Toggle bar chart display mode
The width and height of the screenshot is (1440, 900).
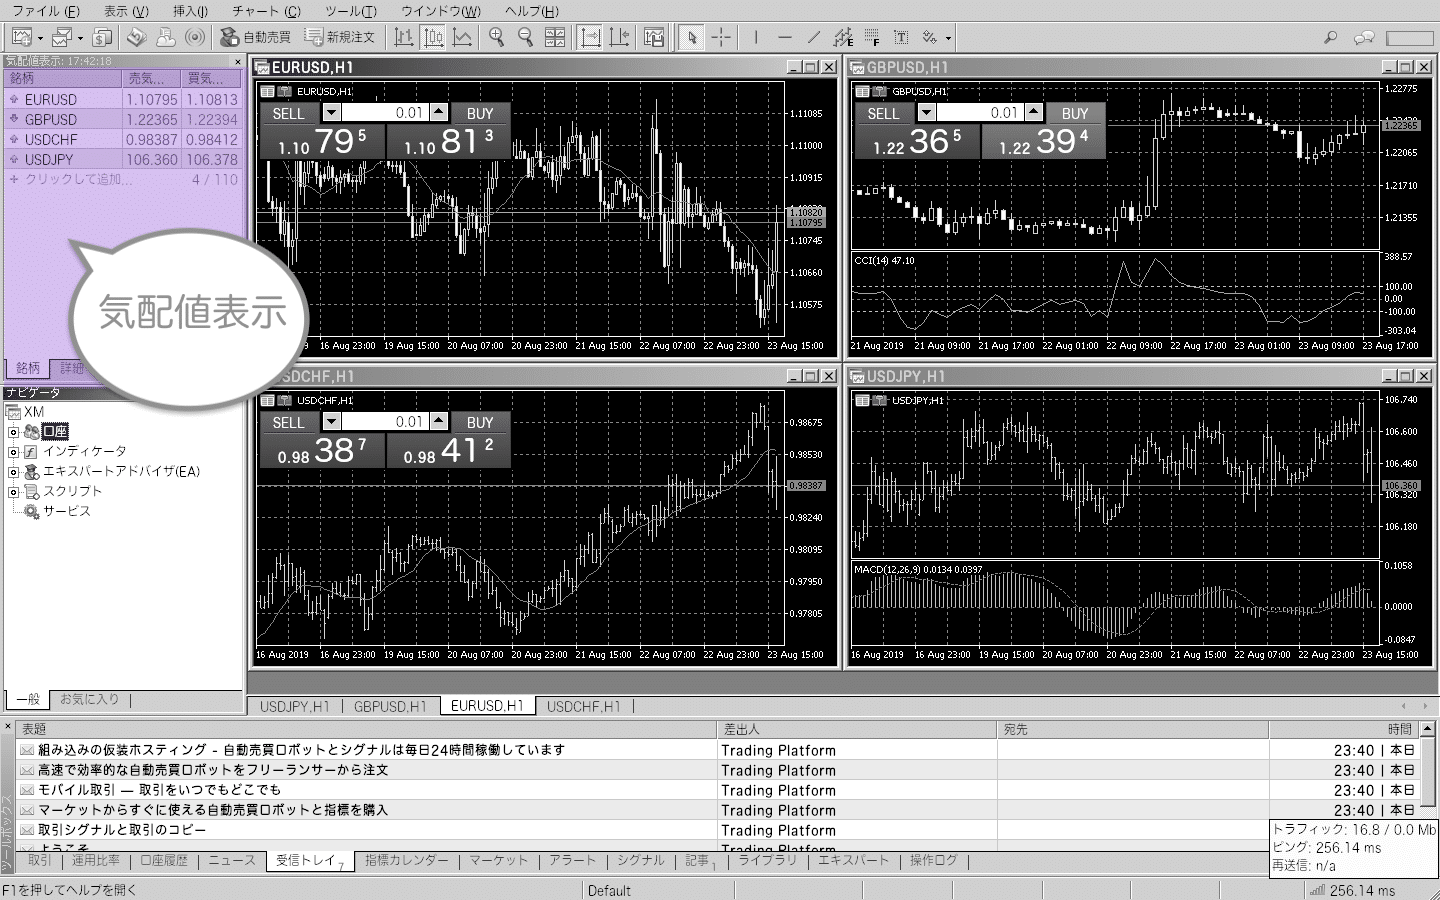click(403, 37)
